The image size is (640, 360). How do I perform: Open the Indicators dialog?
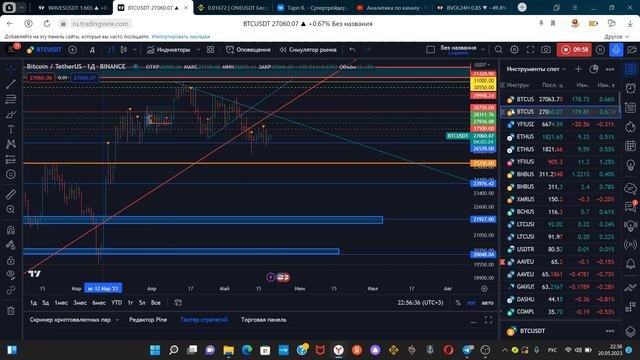[x=169, y=50]
